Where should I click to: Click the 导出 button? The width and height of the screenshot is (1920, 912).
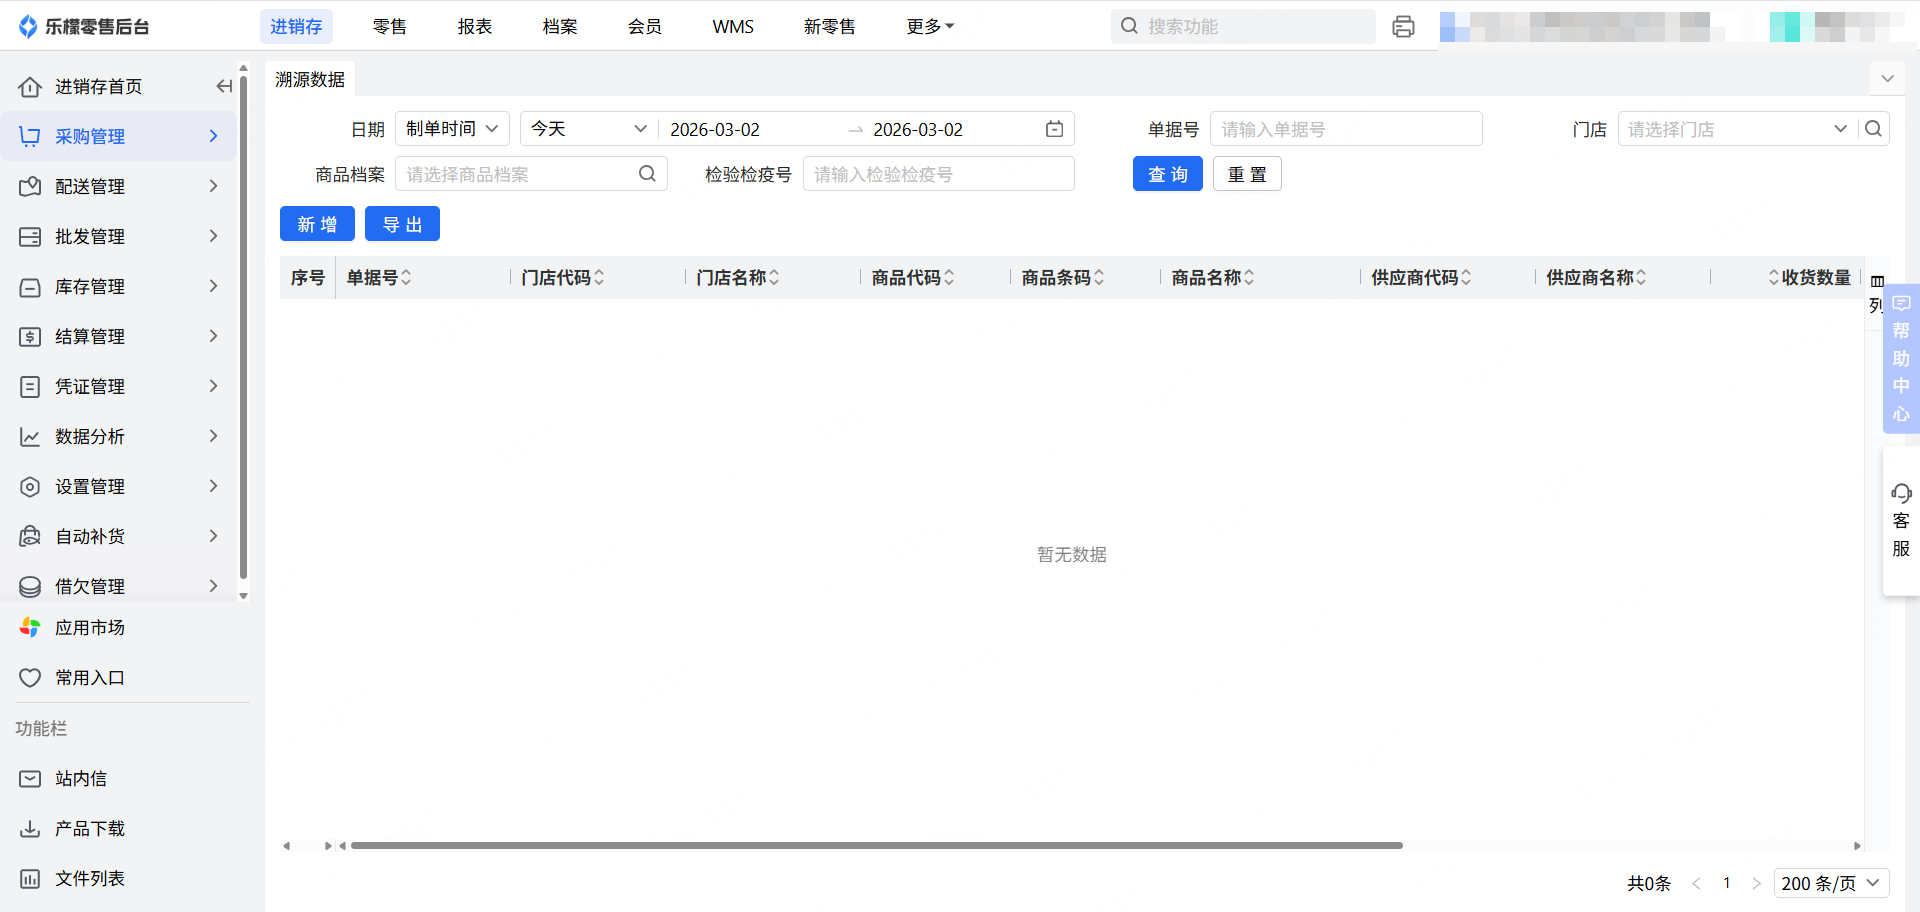(x=402, y=224)
